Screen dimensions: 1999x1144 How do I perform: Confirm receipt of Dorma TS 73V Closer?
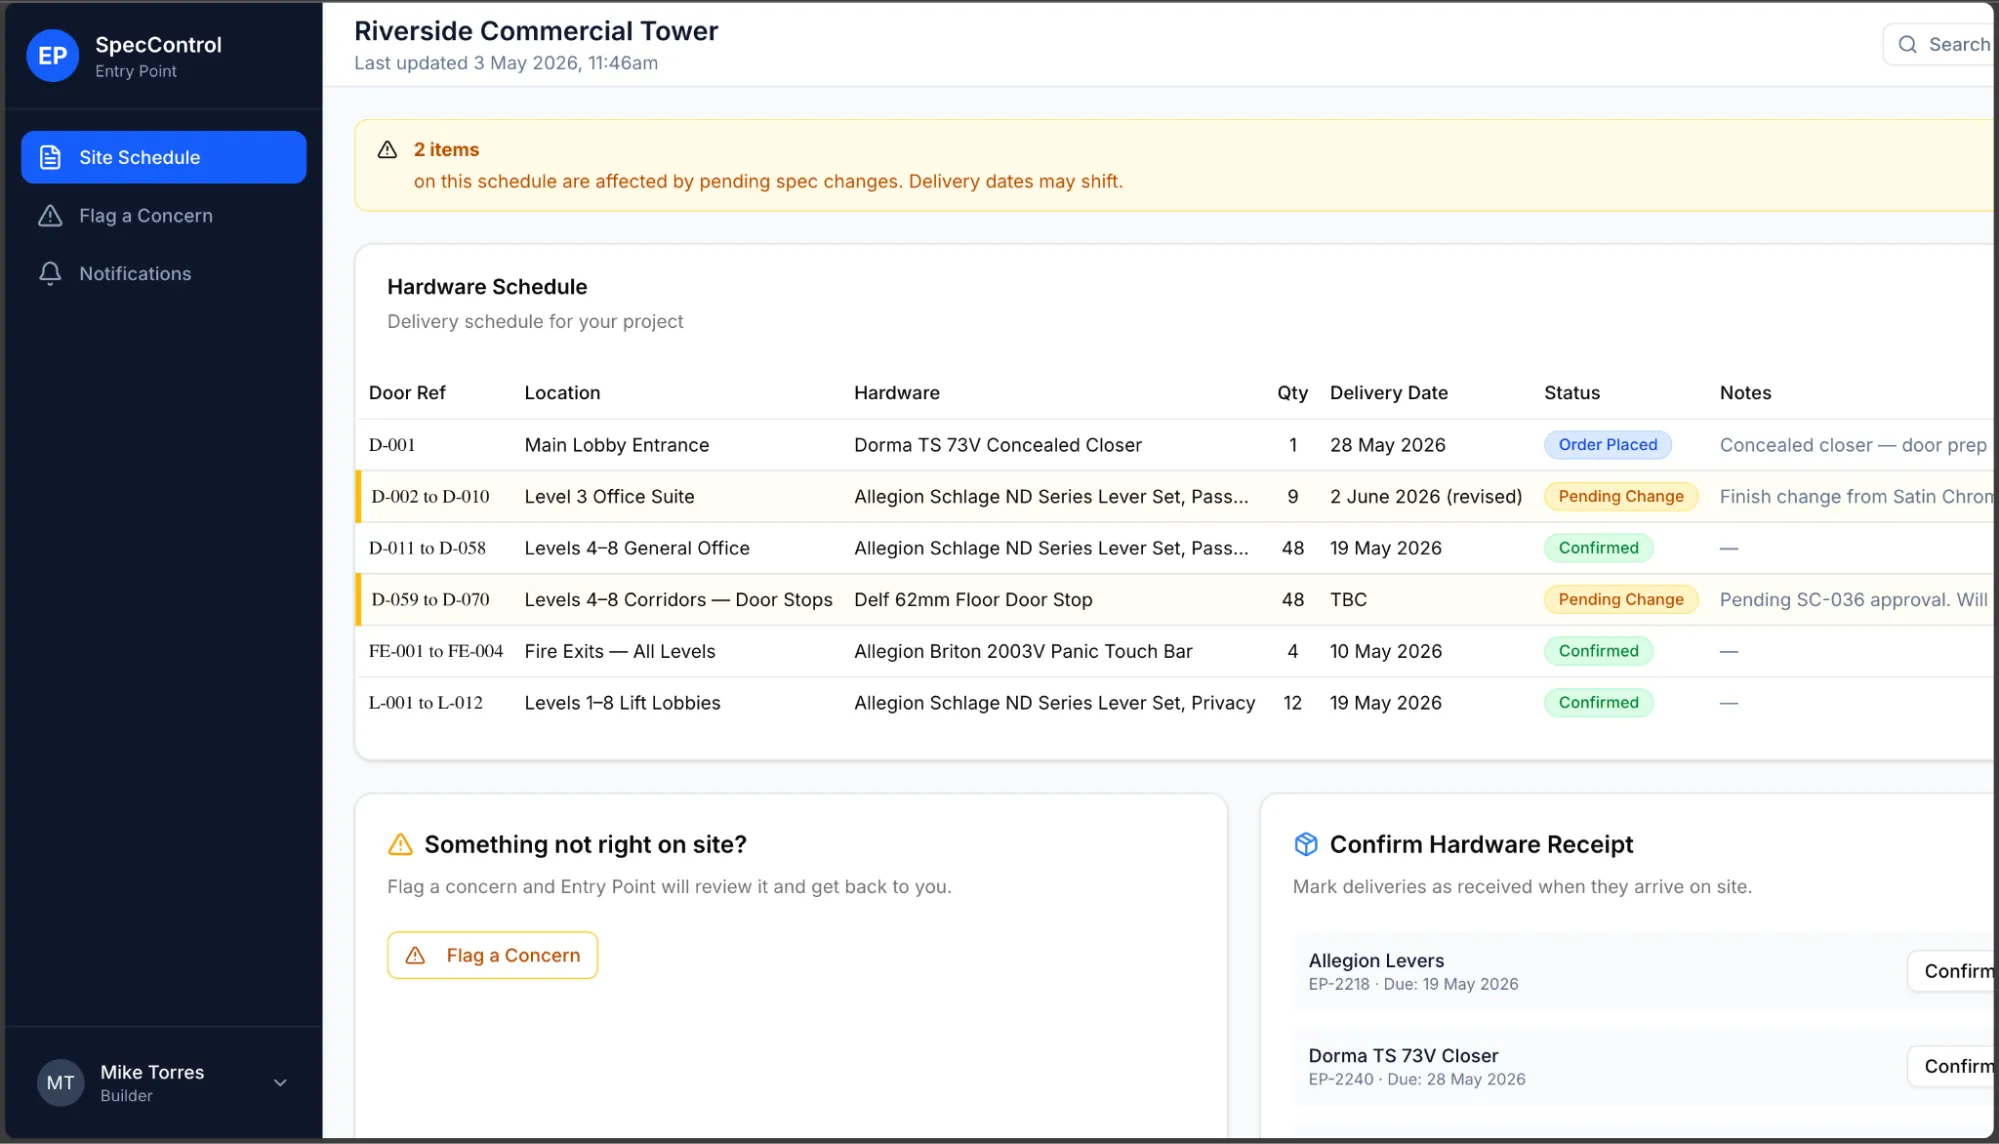click(1953, 1066)
